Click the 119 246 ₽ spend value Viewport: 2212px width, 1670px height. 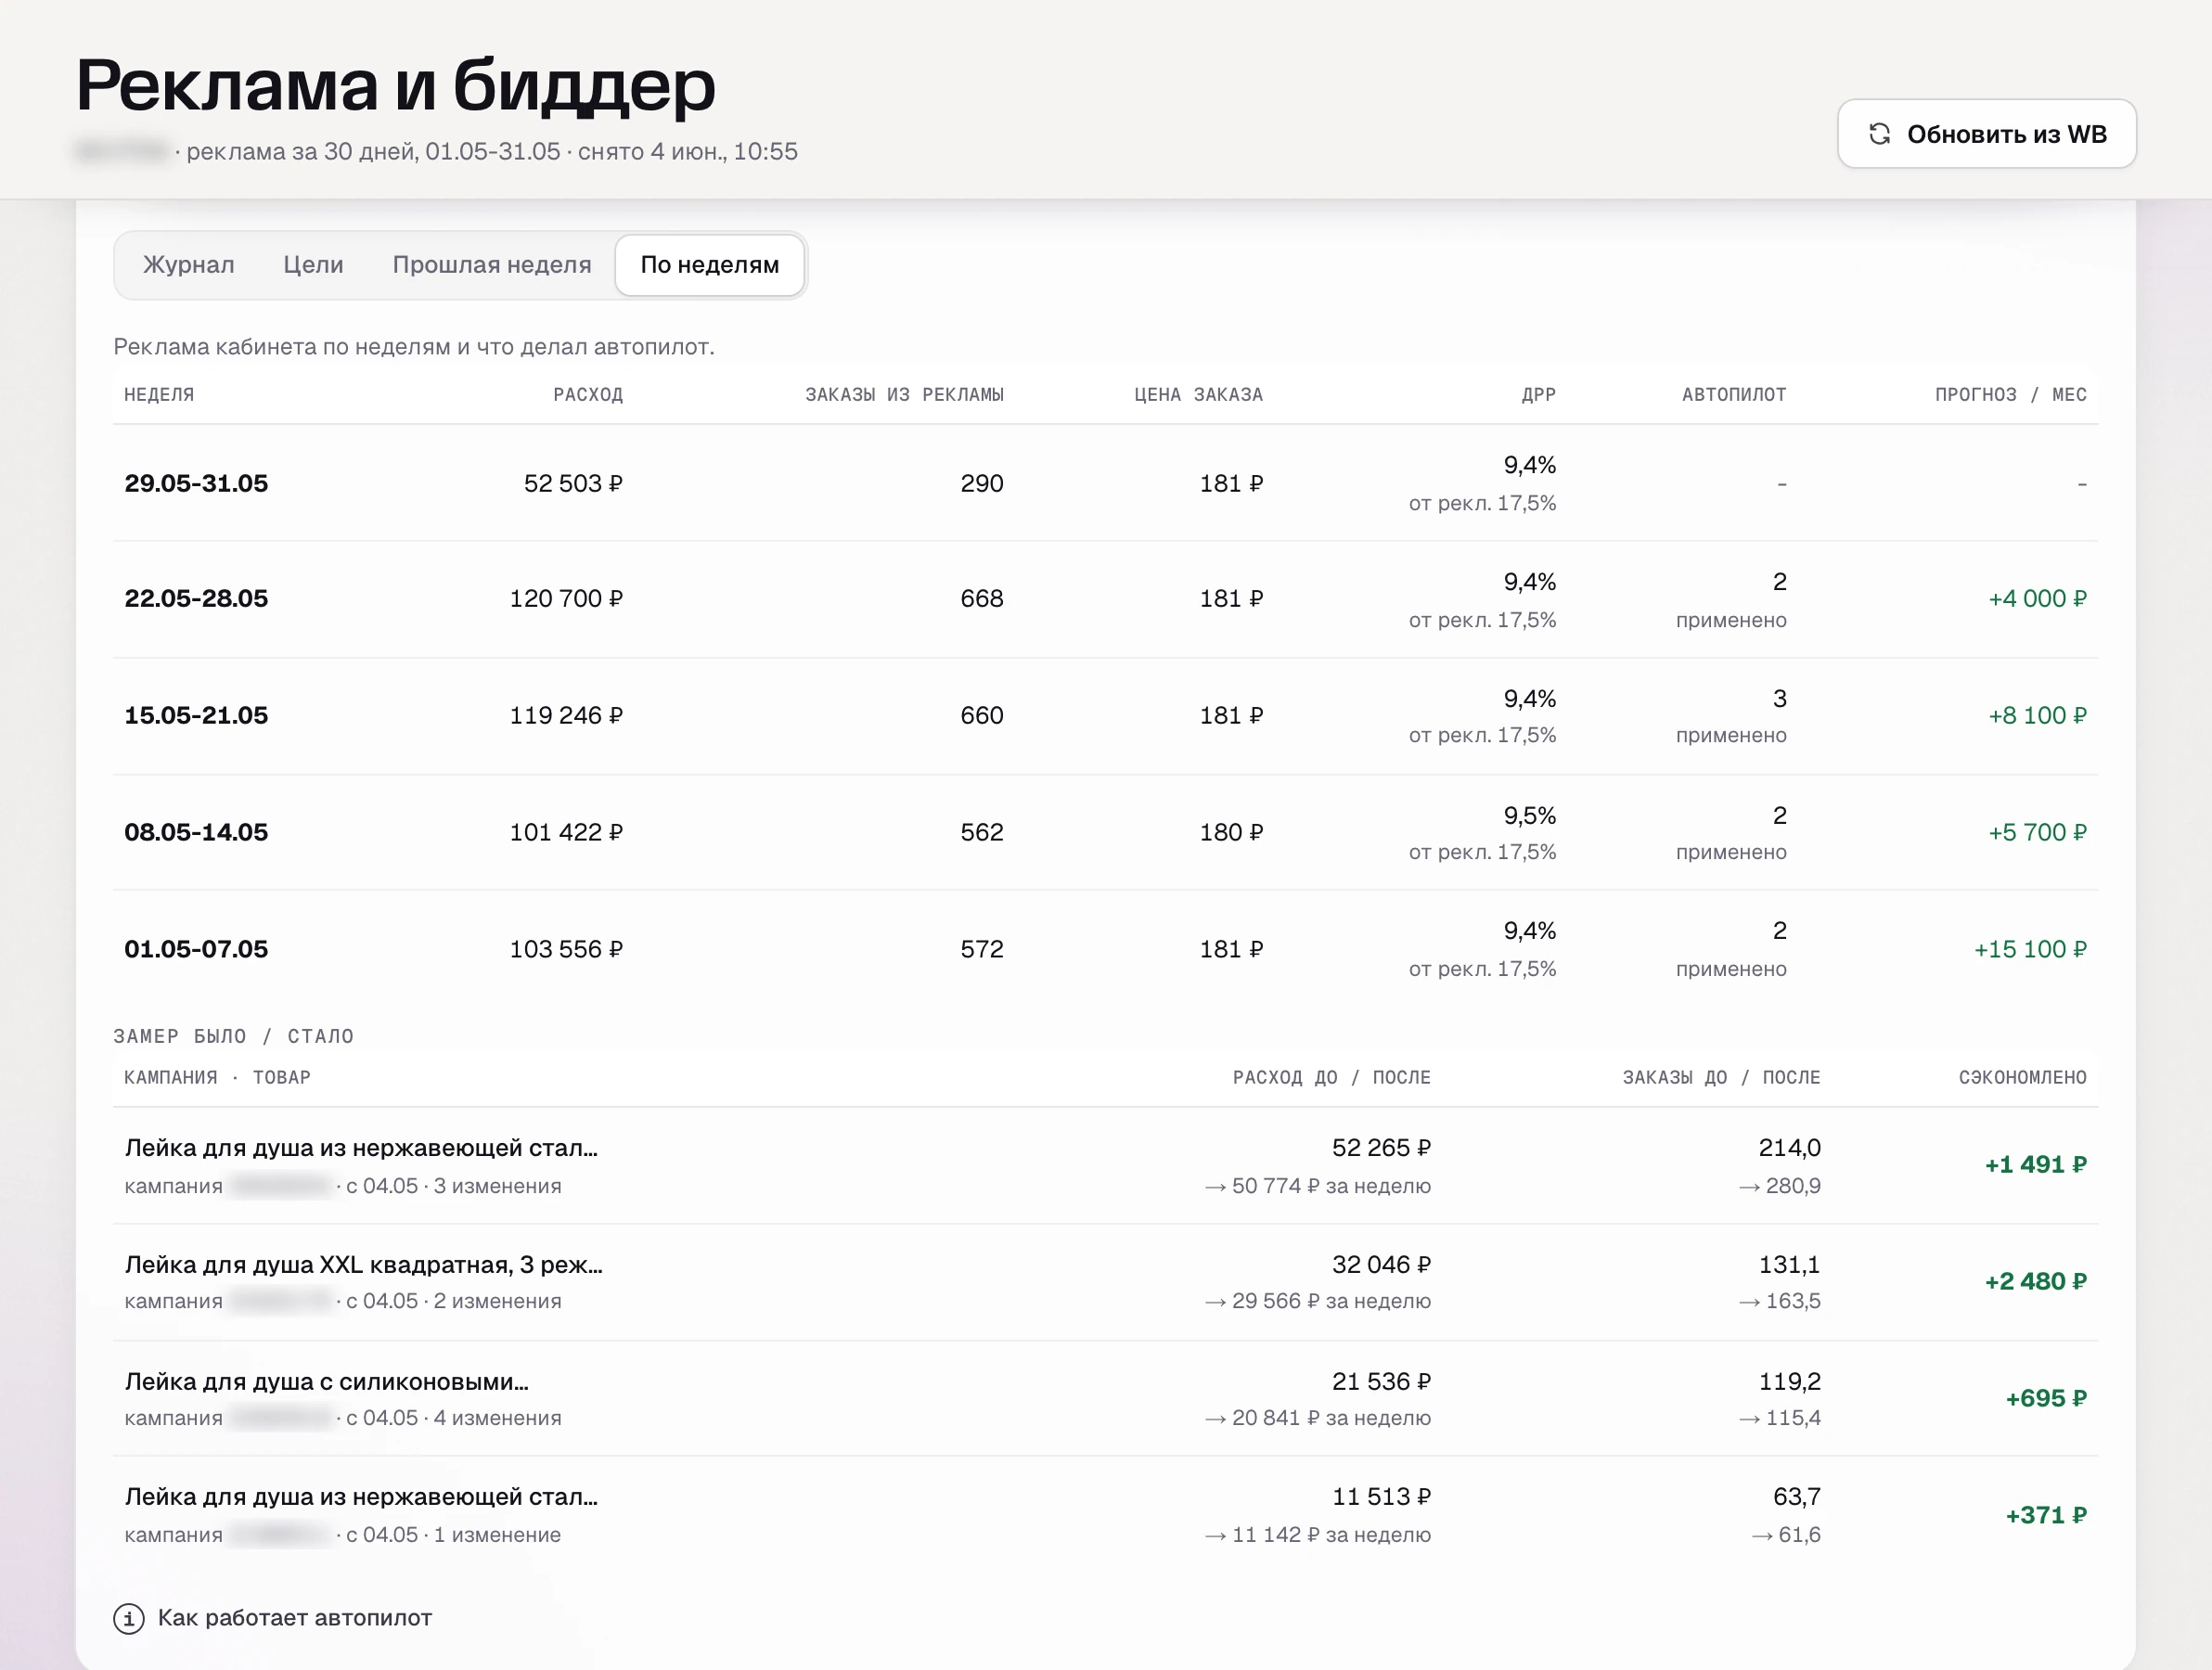pos(566,716)
